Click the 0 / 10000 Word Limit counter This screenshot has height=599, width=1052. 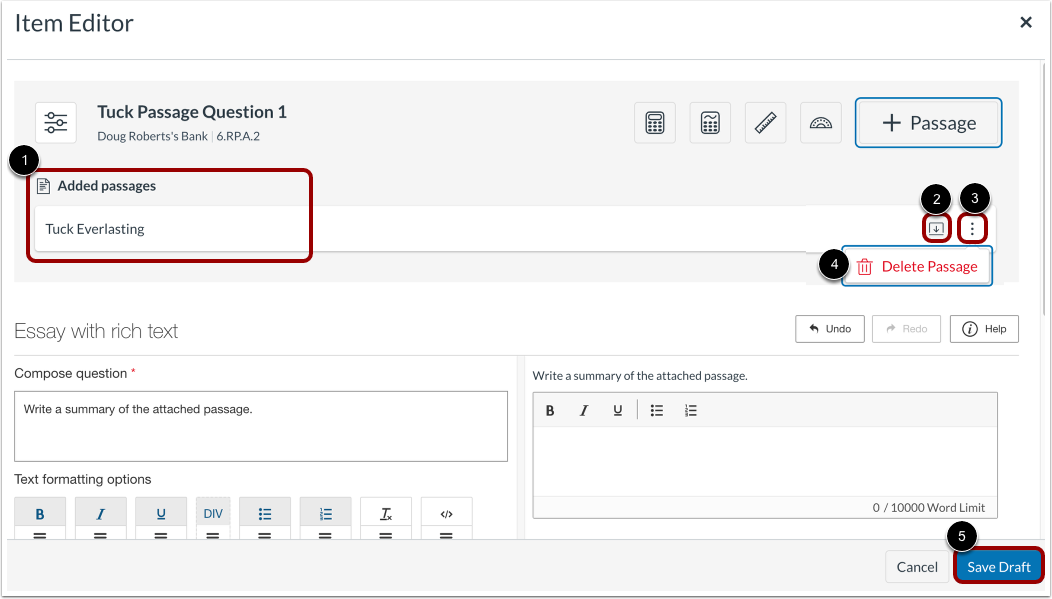929,508
